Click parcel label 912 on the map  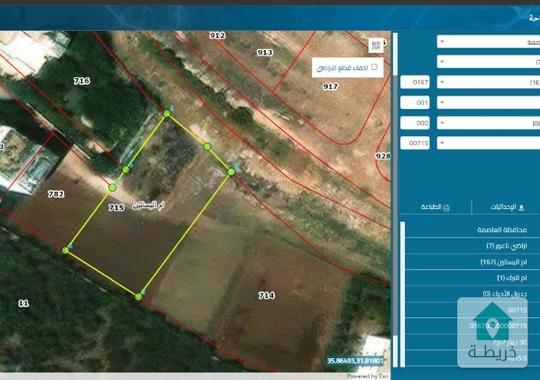click(x=217, y=35)
